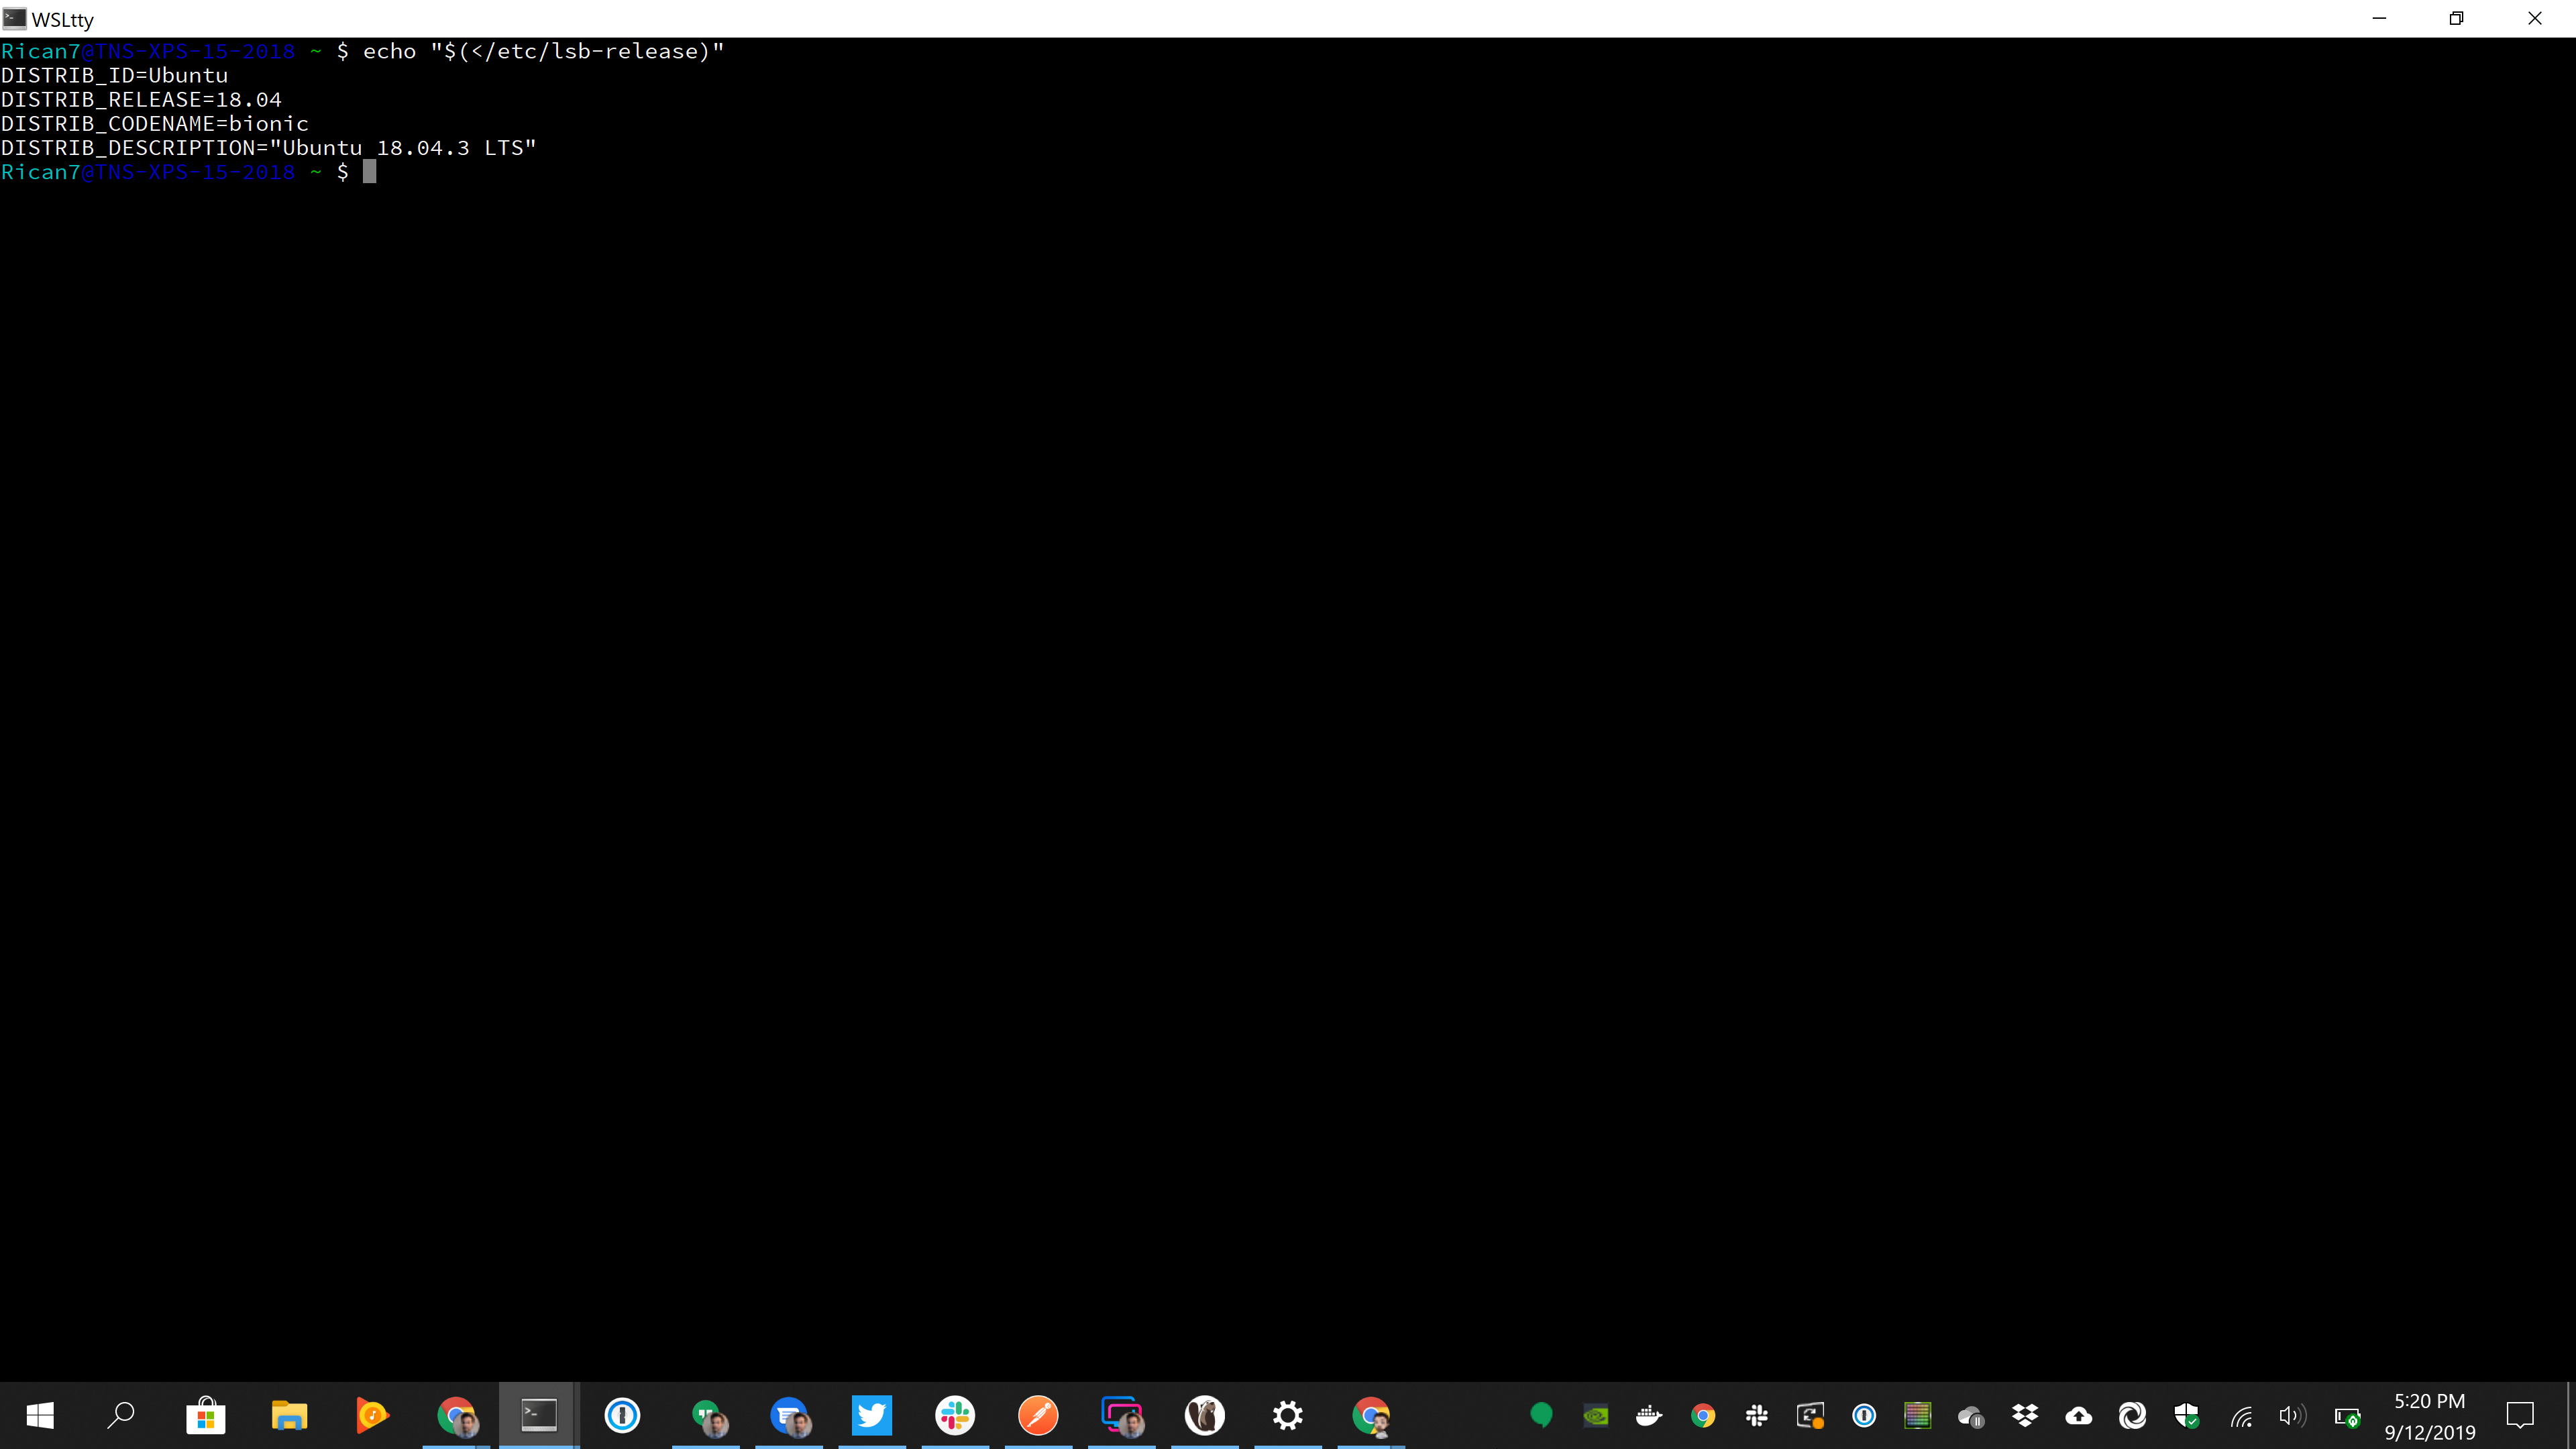2576x1449 pixels.
Task: Click the Windows Start button
Action: (40, 1415)
